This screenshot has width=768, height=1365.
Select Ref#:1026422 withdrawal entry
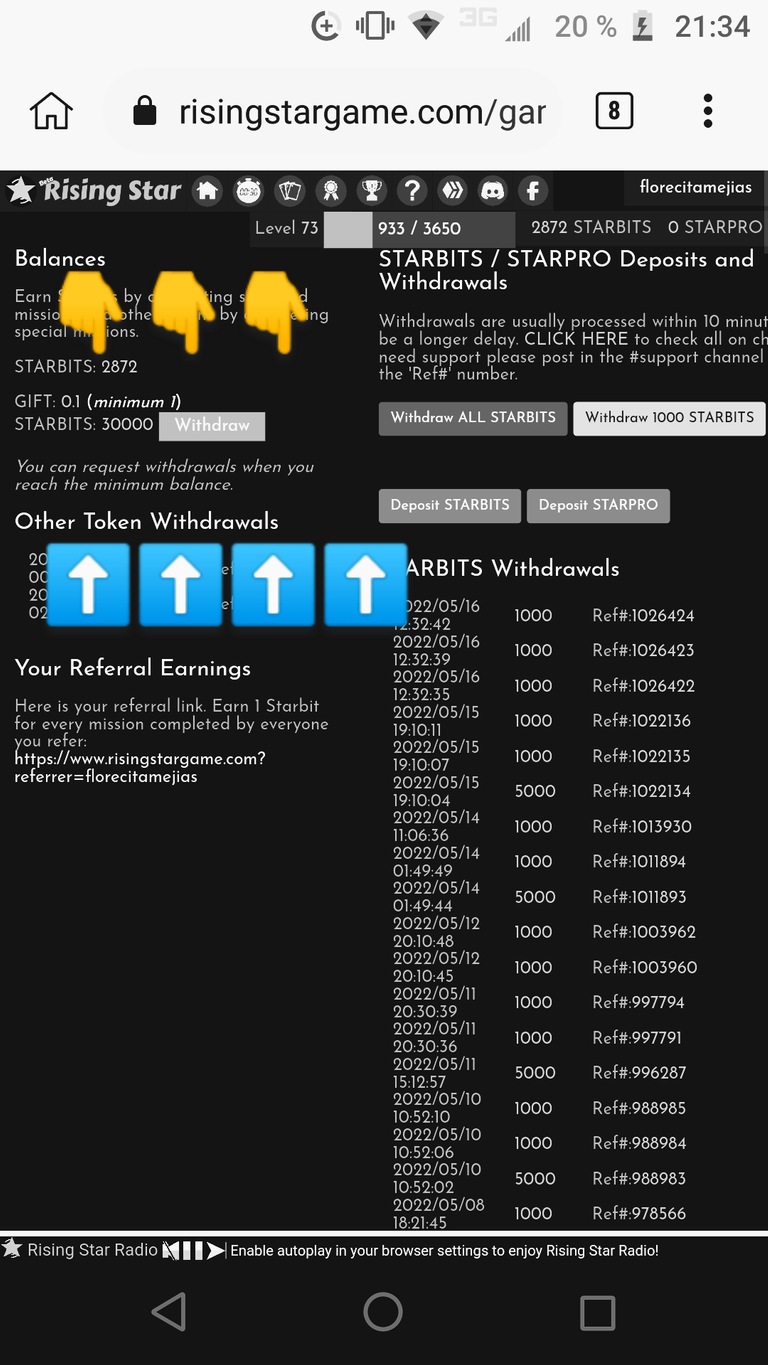[643, 686]
